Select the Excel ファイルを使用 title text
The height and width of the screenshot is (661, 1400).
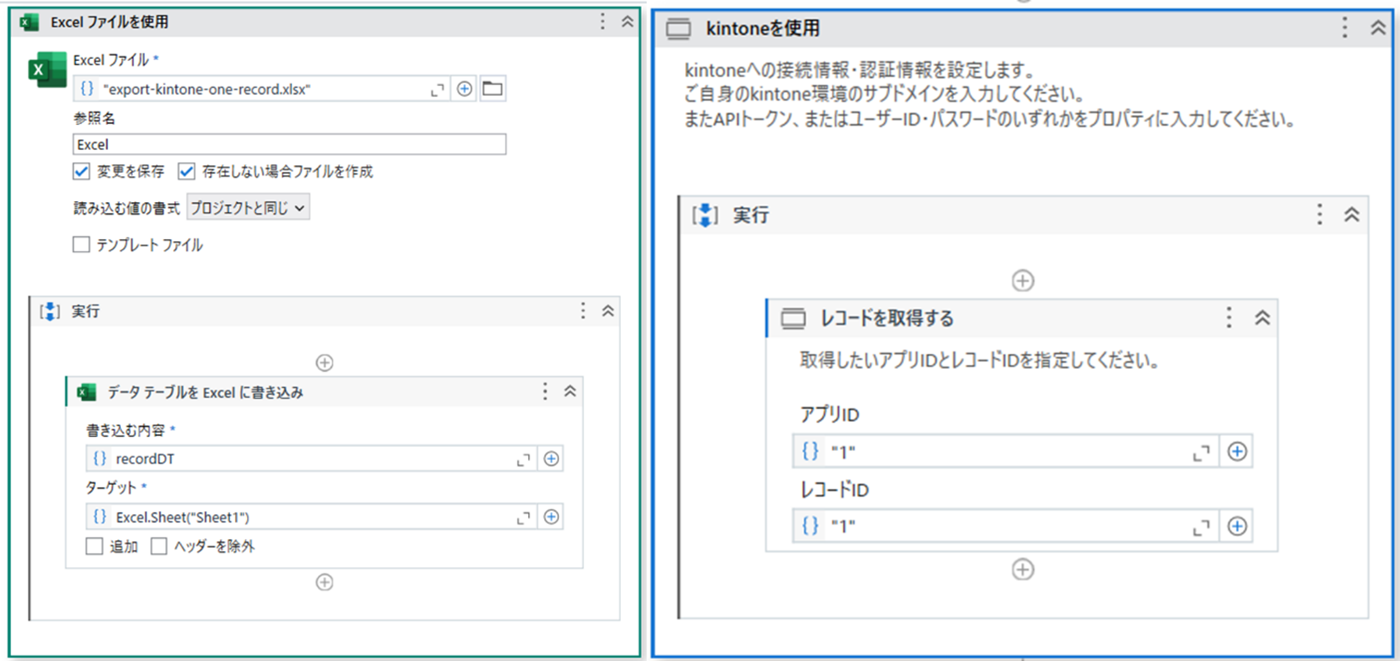(x=109, y=22)
